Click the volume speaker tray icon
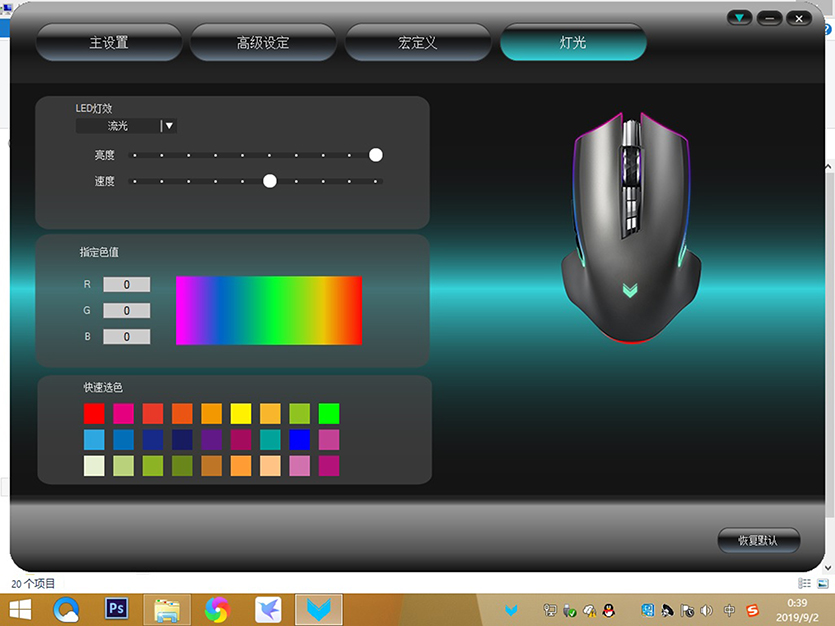Image resolution: width=835 pixels, height=626 pixels. coord(707,609)
